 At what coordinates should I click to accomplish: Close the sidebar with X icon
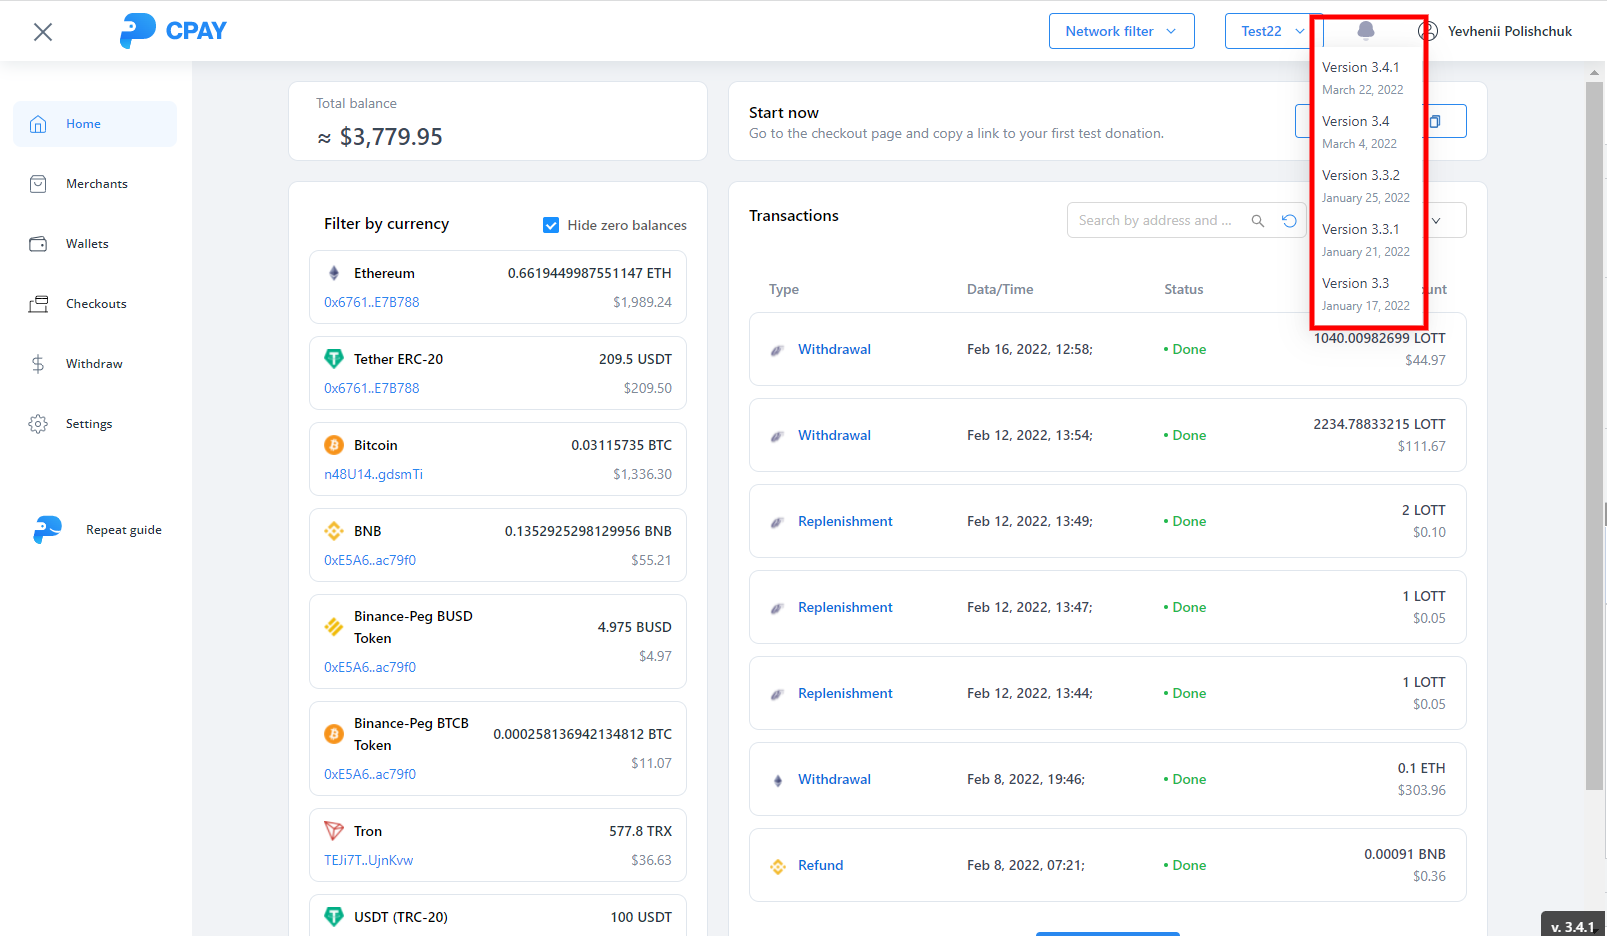(x=43, y=32)
